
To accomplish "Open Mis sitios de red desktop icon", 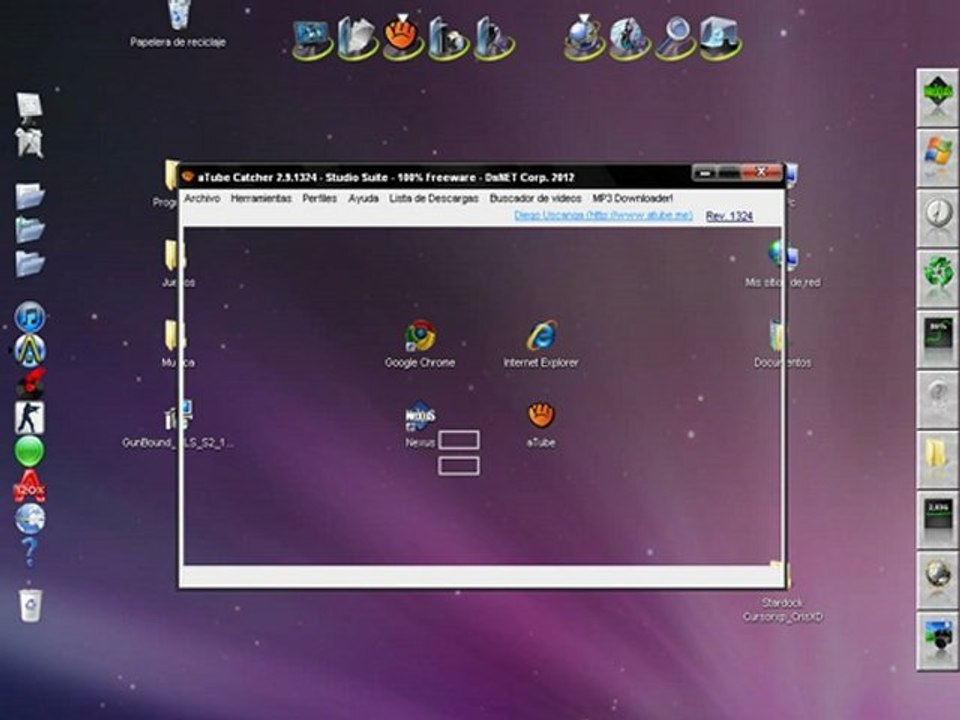I will point(782,263).
